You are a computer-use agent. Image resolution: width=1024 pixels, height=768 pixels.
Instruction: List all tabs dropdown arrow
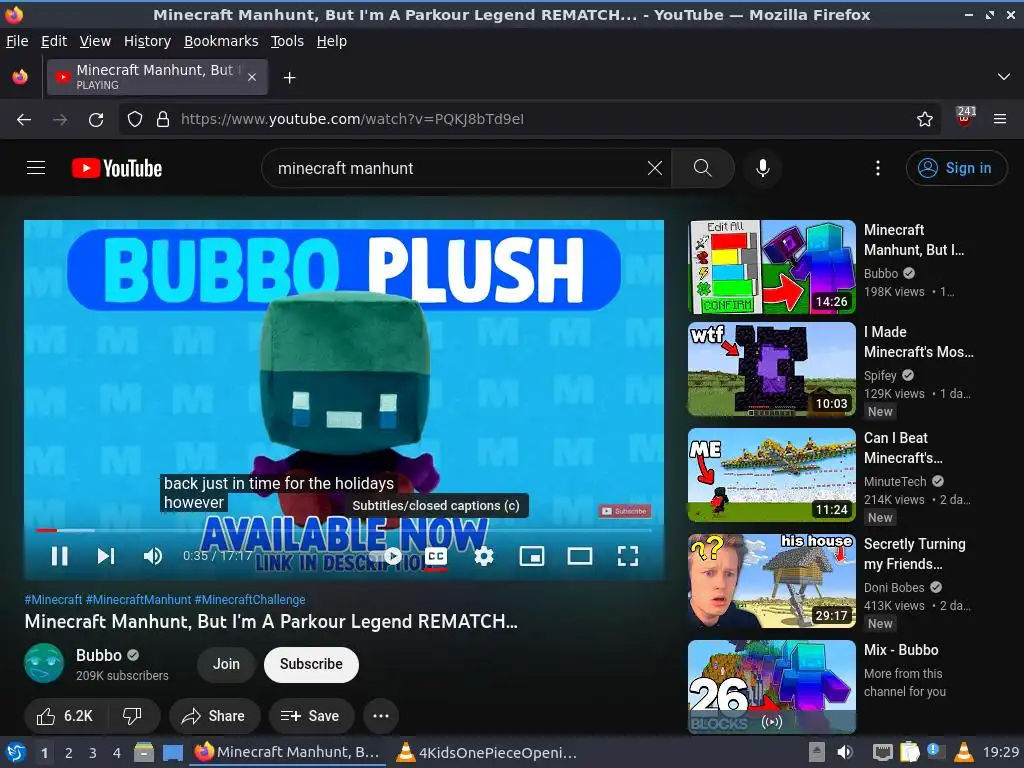[x=1004, y=77]
